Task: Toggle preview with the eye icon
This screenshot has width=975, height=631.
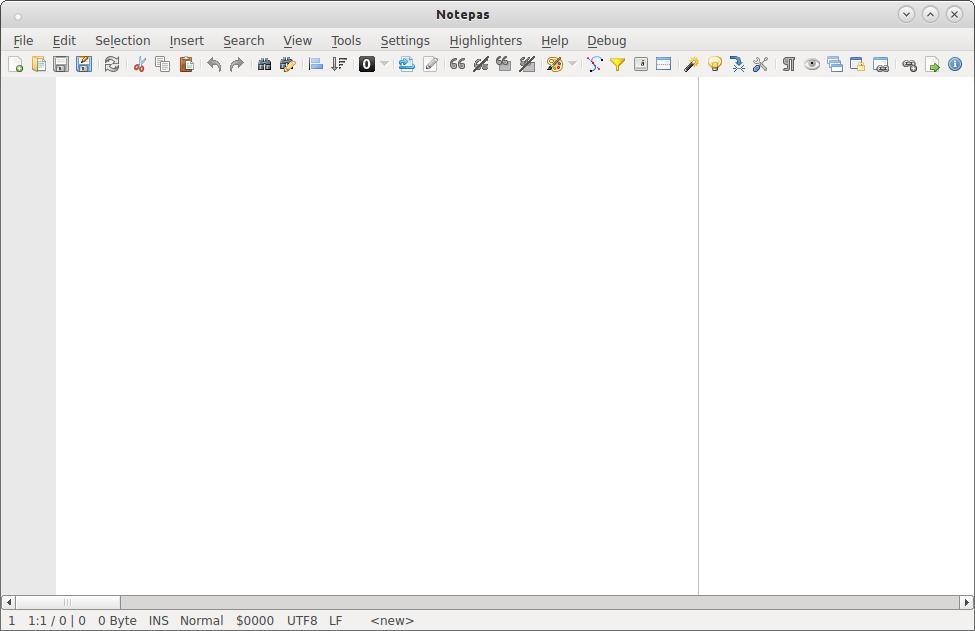Action: 812,64
